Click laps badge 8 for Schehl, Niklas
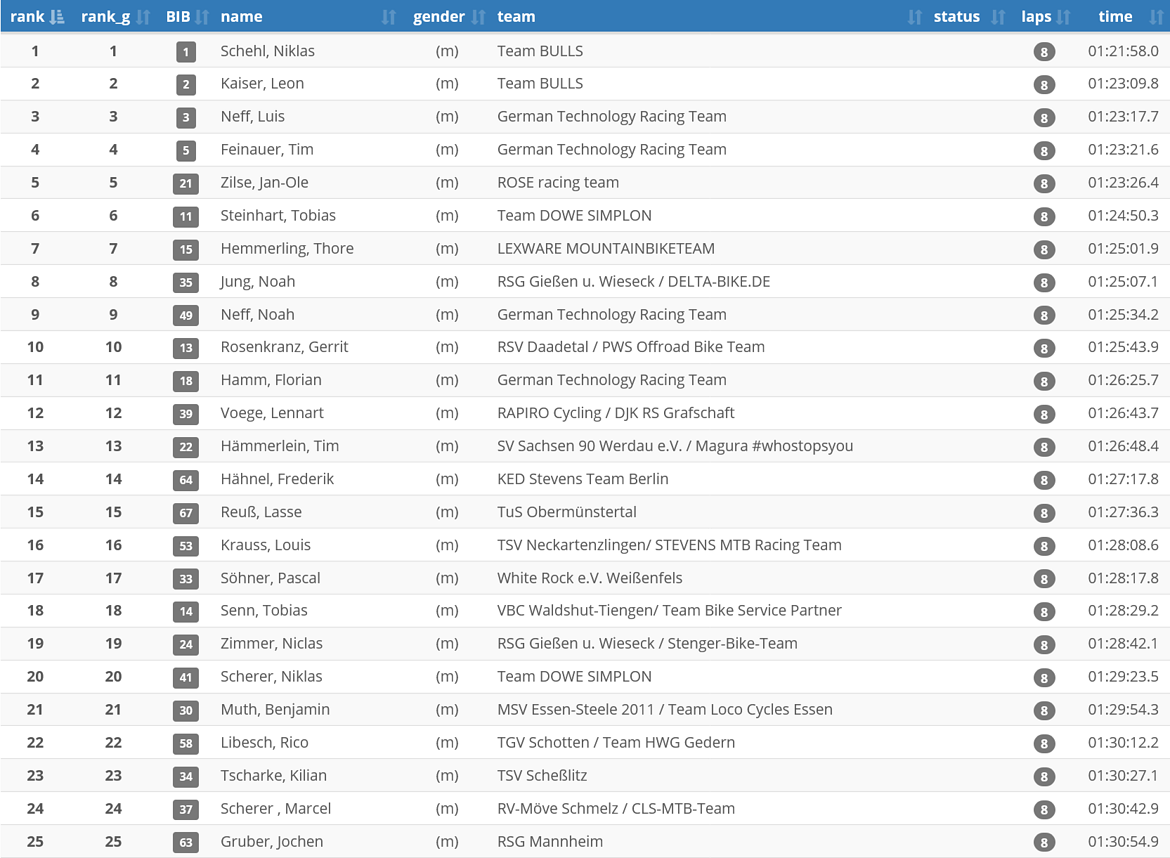This screenshot has width=1170, height=858. [x=1044, y=51]
